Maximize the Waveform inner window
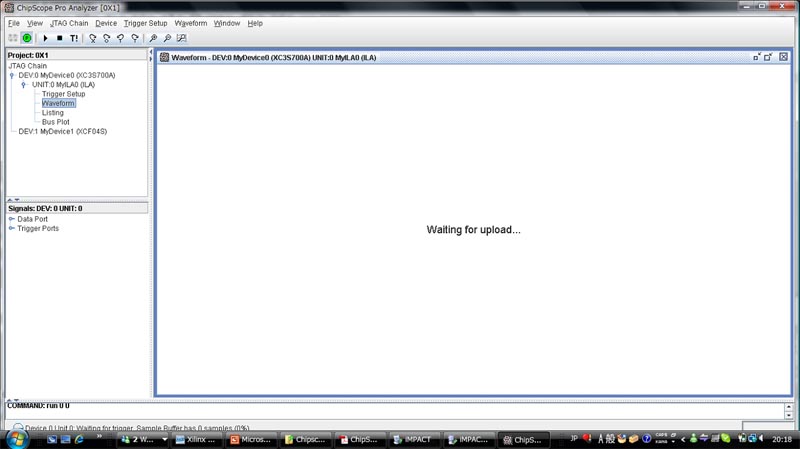 coord(768,57)
